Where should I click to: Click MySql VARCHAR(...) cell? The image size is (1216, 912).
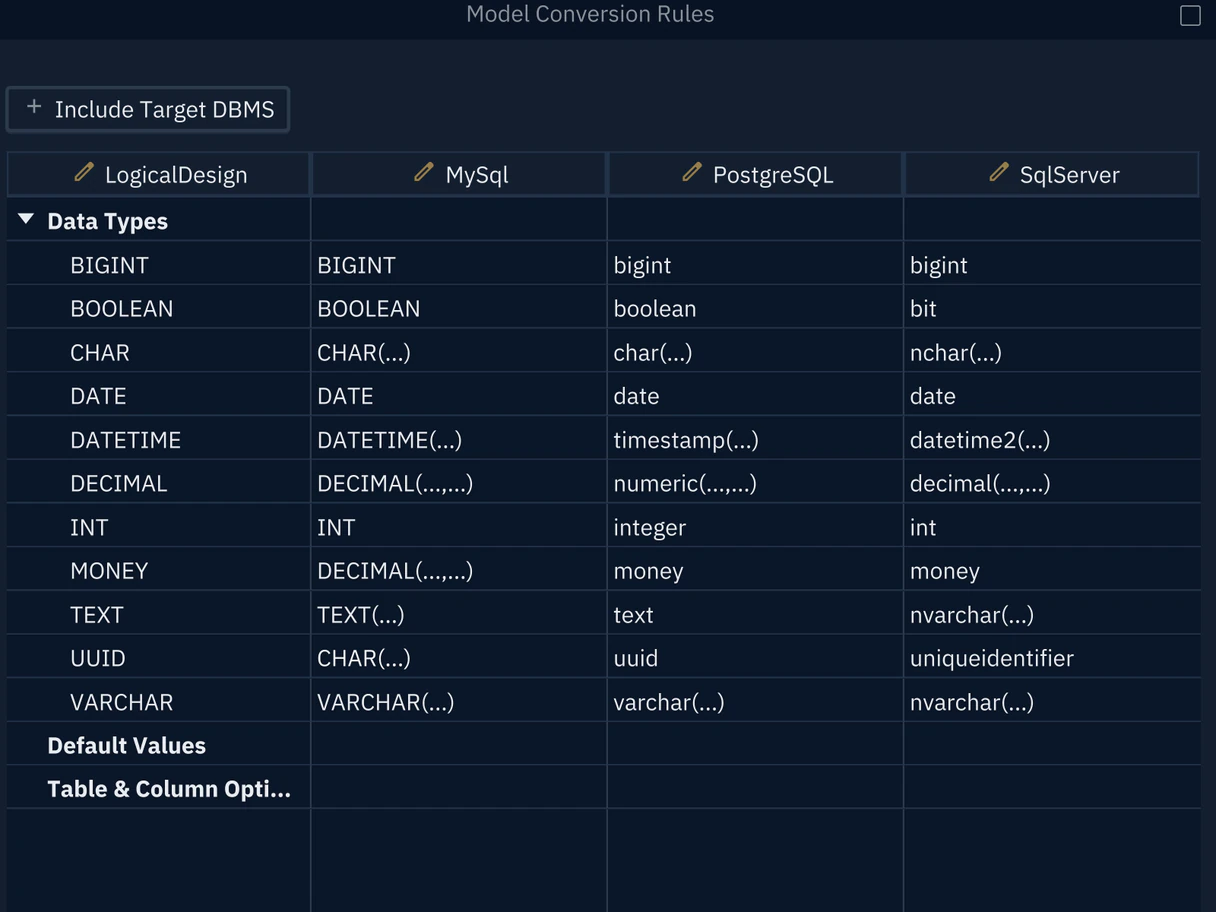(x=459, y=702)
